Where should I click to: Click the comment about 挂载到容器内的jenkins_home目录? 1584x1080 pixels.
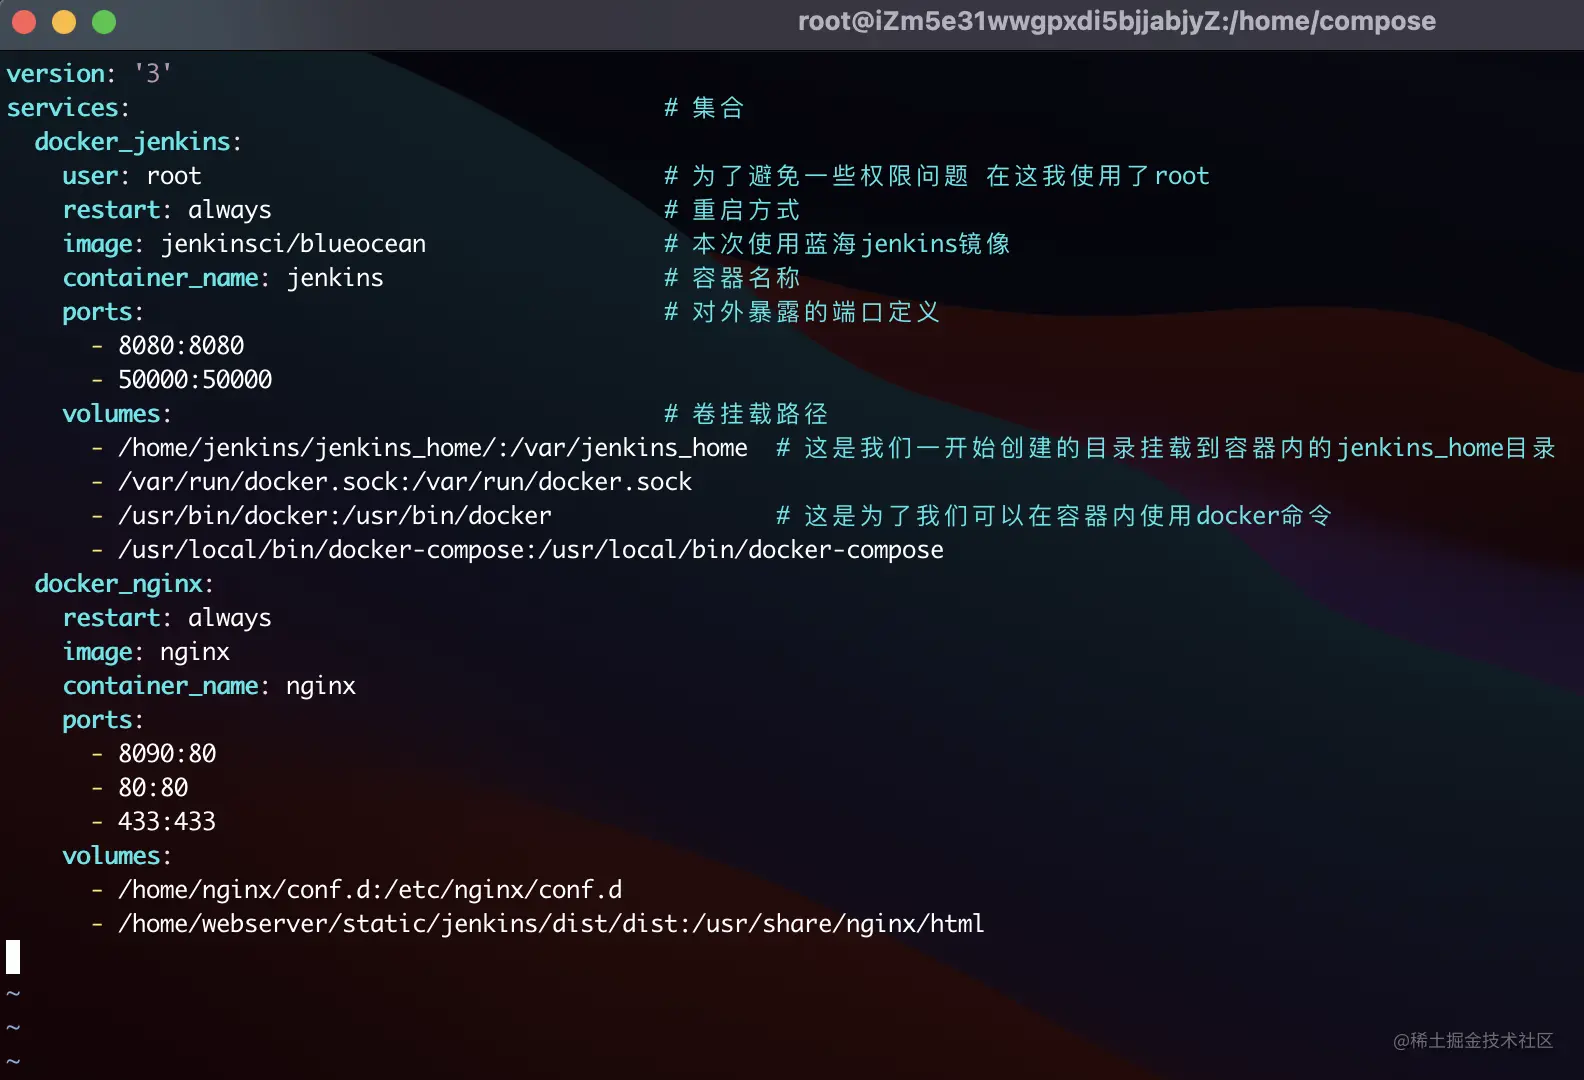point(1166,448)
